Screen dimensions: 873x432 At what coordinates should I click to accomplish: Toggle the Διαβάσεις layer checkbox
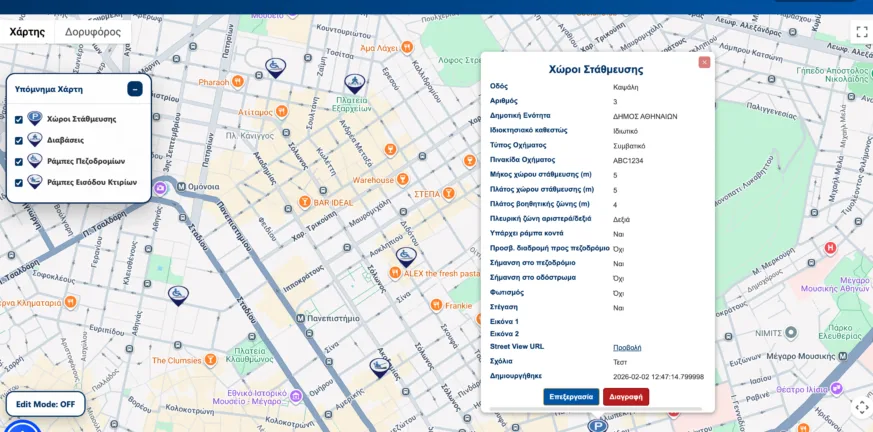pos(19,140)
